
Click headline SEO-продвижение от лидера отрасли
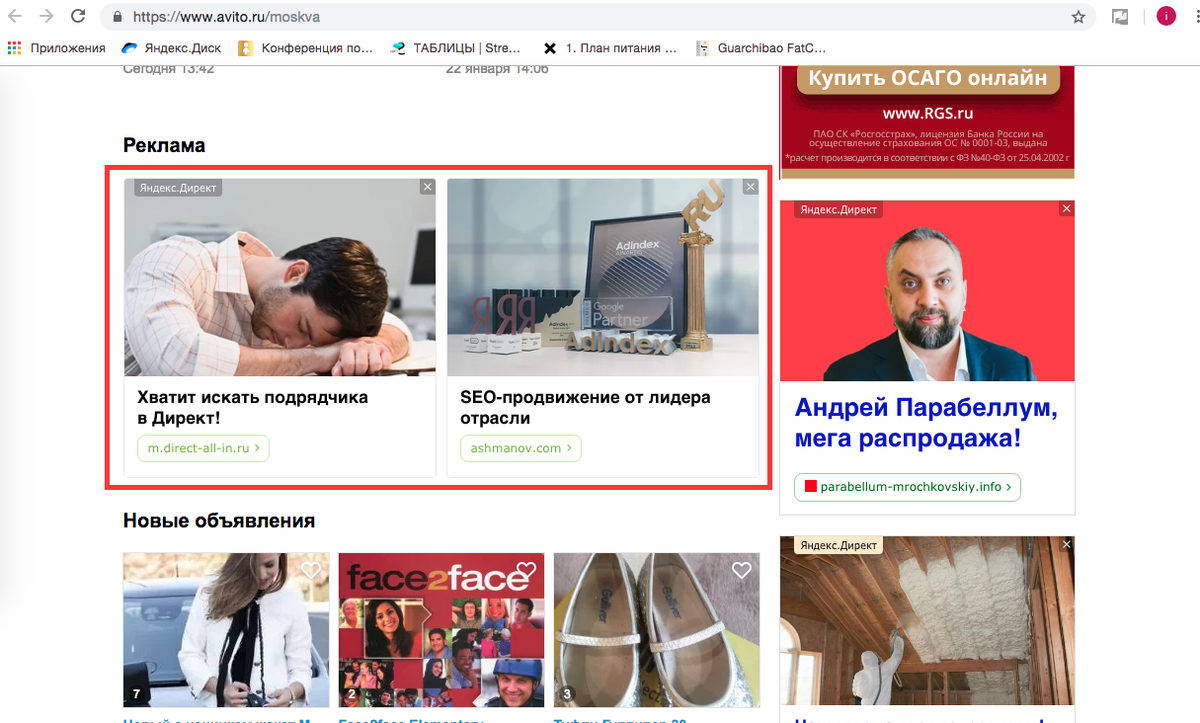pyautogui.click(x=585, y=407)
